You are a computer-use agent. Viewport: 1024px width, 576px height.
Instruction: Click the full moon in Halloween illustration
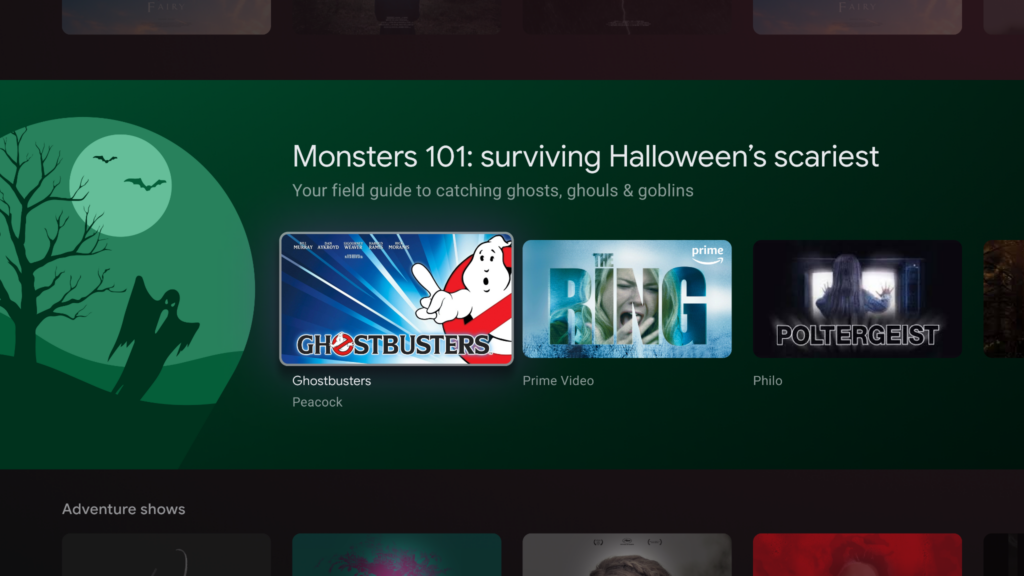point(121,185)
